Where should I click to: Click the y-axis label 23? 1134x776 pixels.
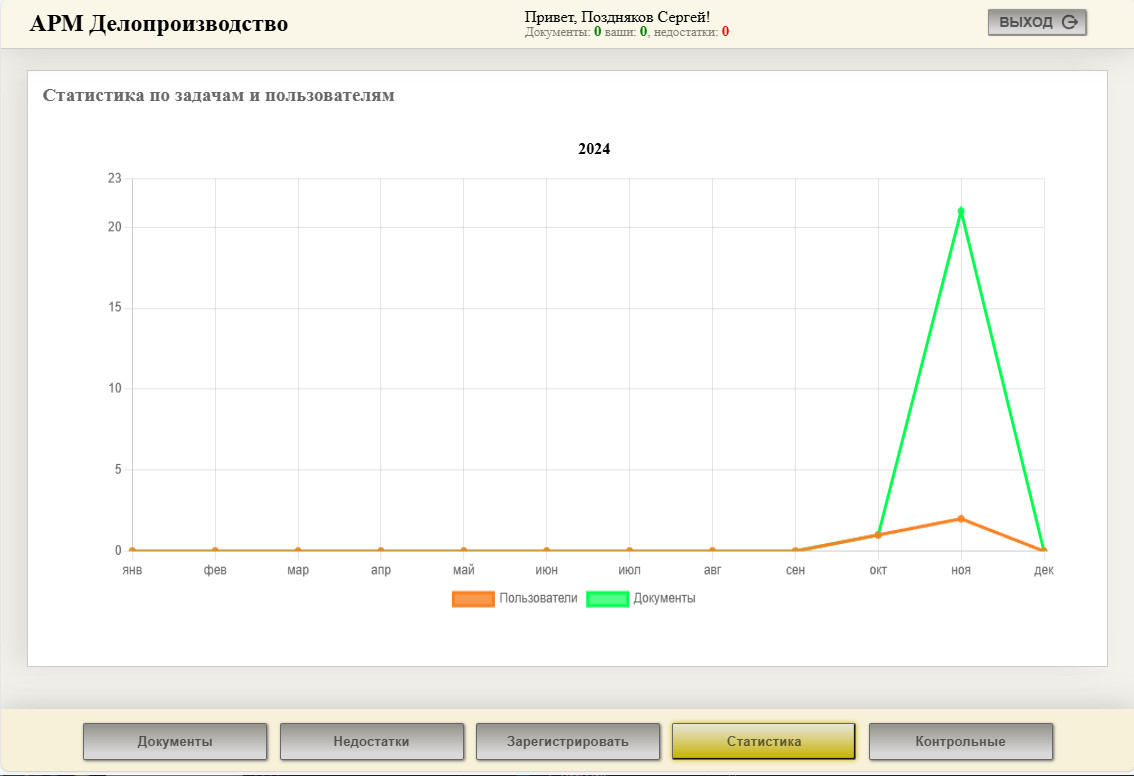[x=115, y=178]
